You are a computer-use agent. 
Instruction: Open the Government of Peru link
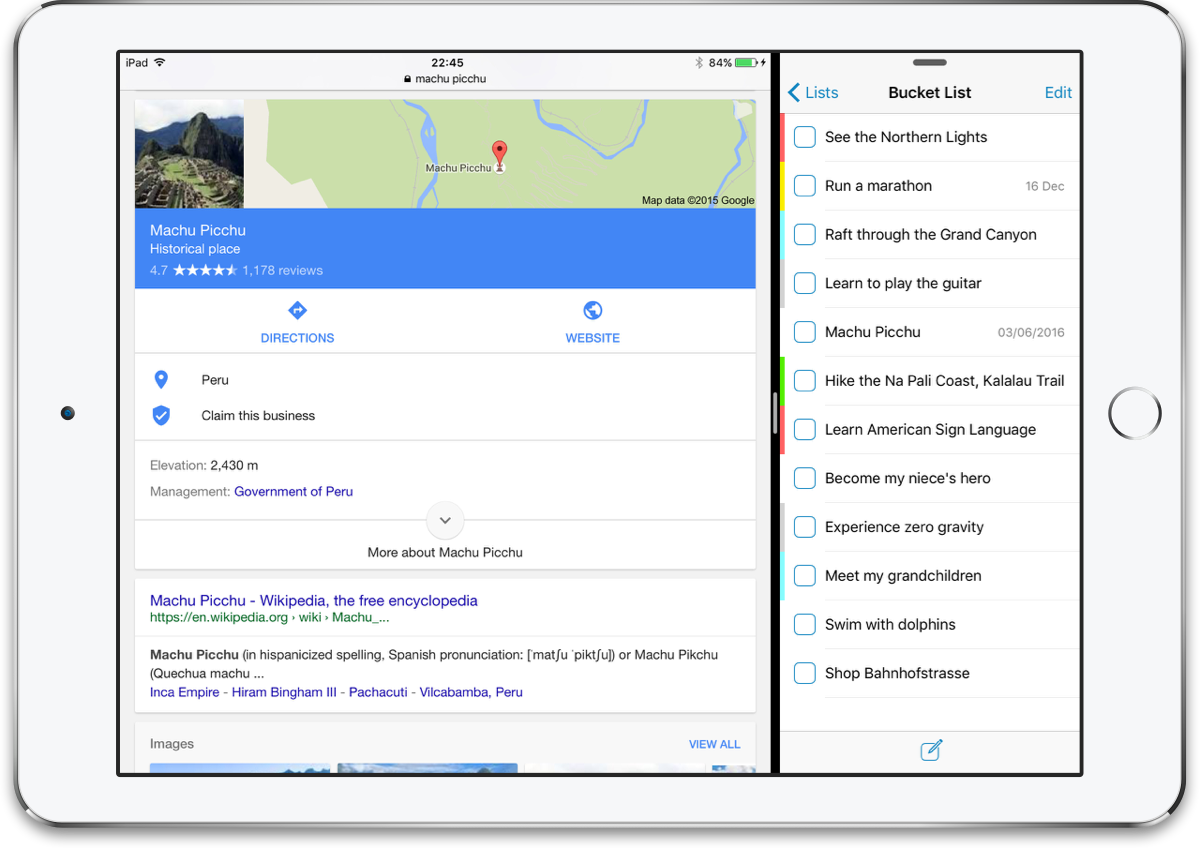293,491
